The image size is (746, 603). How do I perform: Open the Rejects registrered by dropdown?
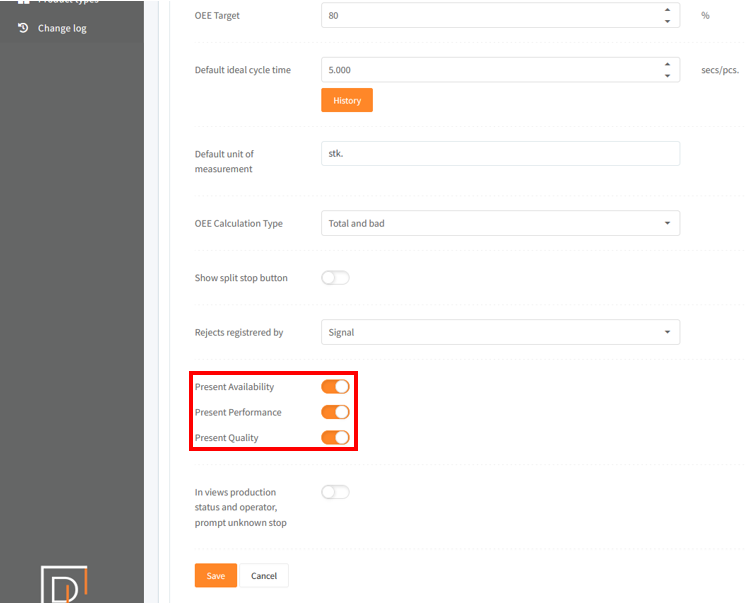501,332
